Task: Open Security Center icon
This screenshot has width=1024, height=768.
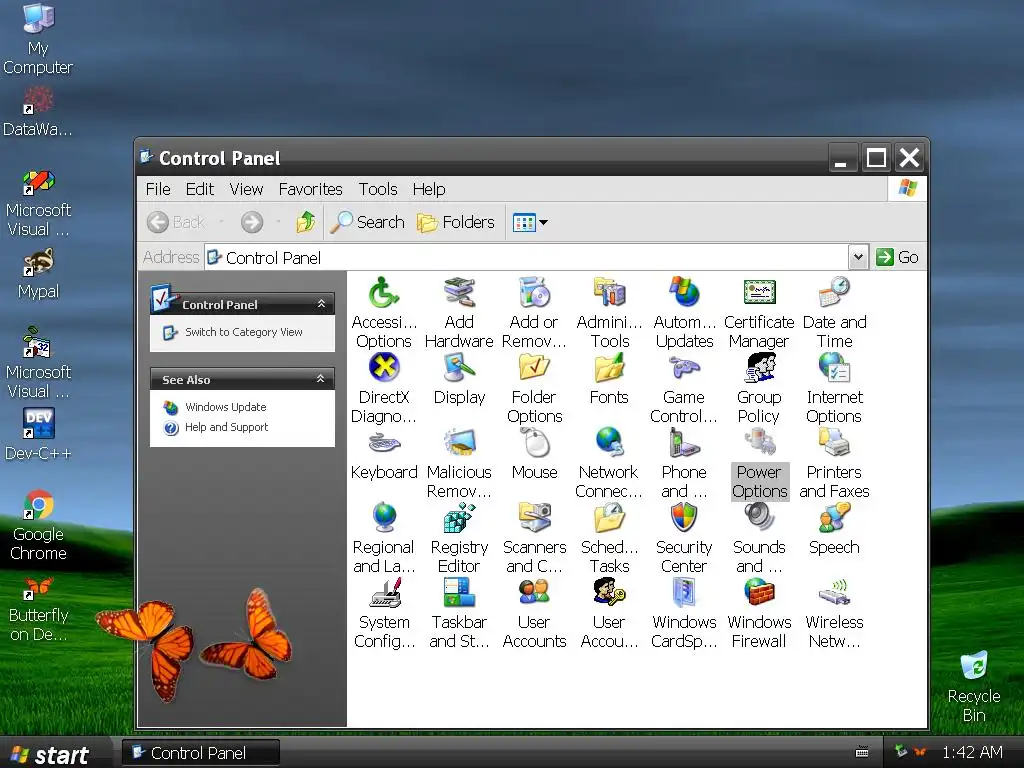Action: [x=684, y=518]
